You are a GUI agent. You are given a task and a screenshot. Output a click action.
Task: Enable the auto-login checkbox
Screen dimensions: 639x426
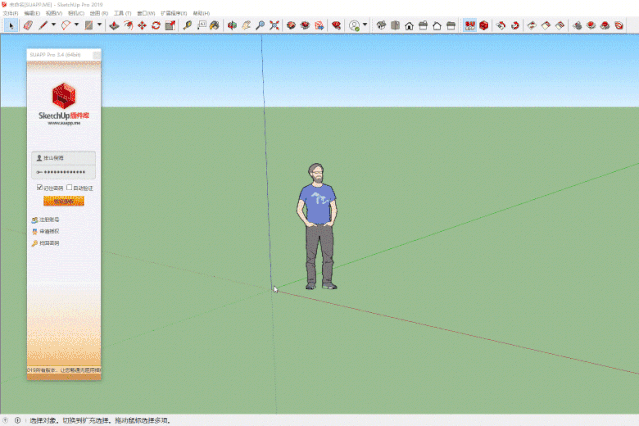pyautogui.click(x=69, y=187)
